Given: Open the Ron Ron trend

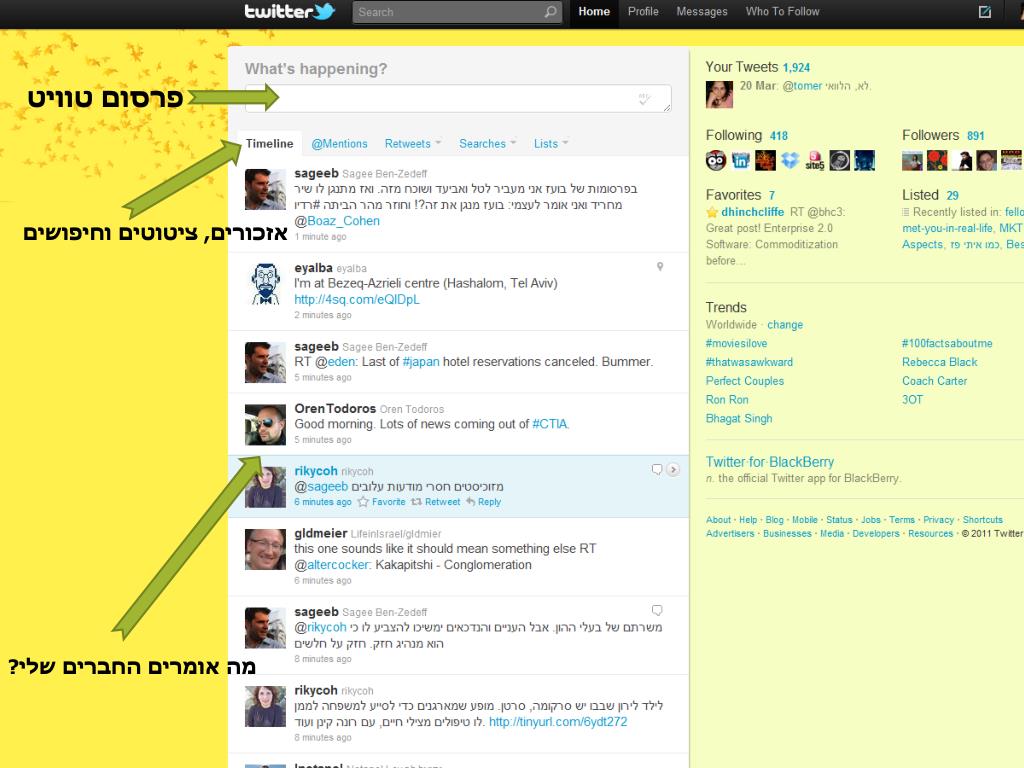Looking at the screenshot, I should point(727,400).
